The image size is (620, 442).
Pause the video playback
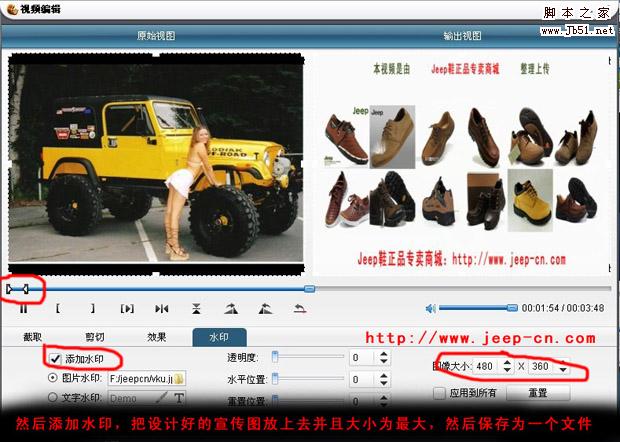point(23,308)
